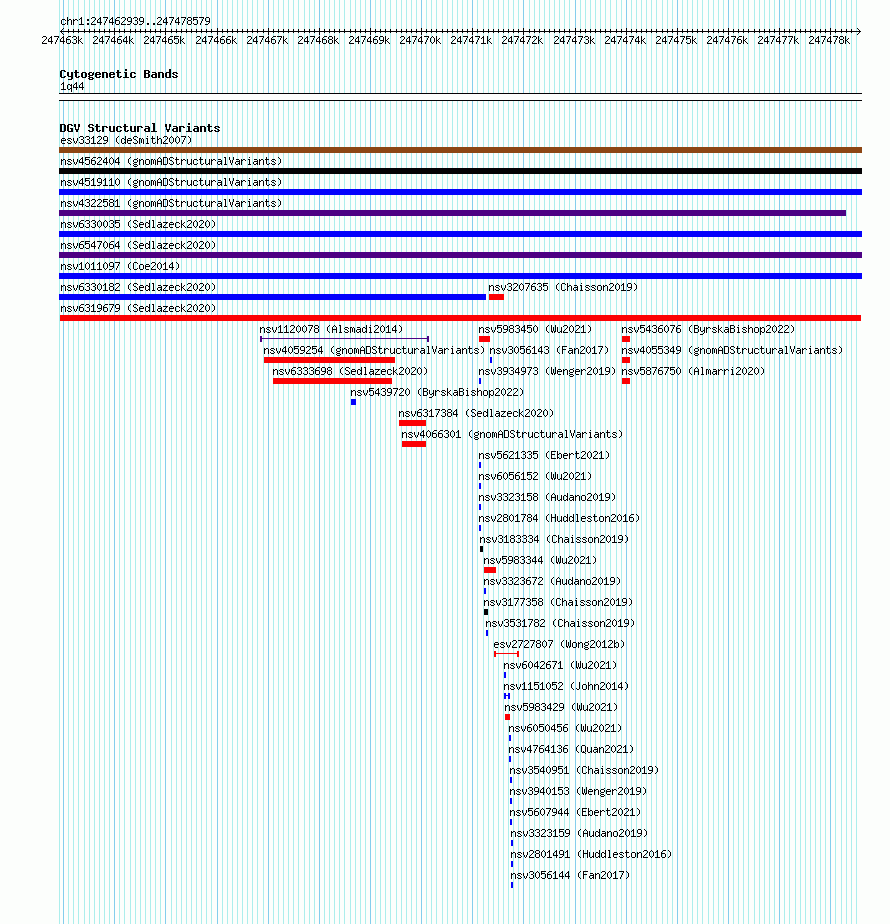The image size is (890, 924).
Task: Select nsv4519110 (gnomADStructuralVariants) label
Action: tap(171, 183)
